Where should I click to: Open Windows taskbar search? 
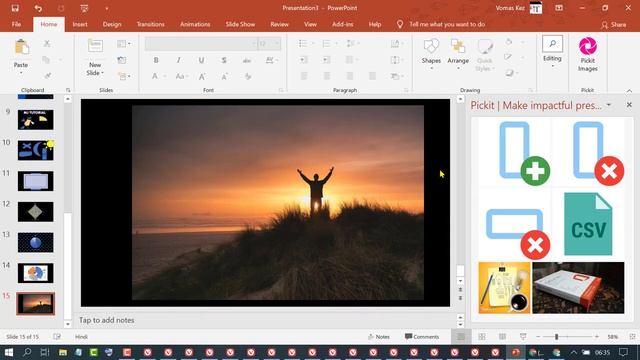tap(27, 352)
